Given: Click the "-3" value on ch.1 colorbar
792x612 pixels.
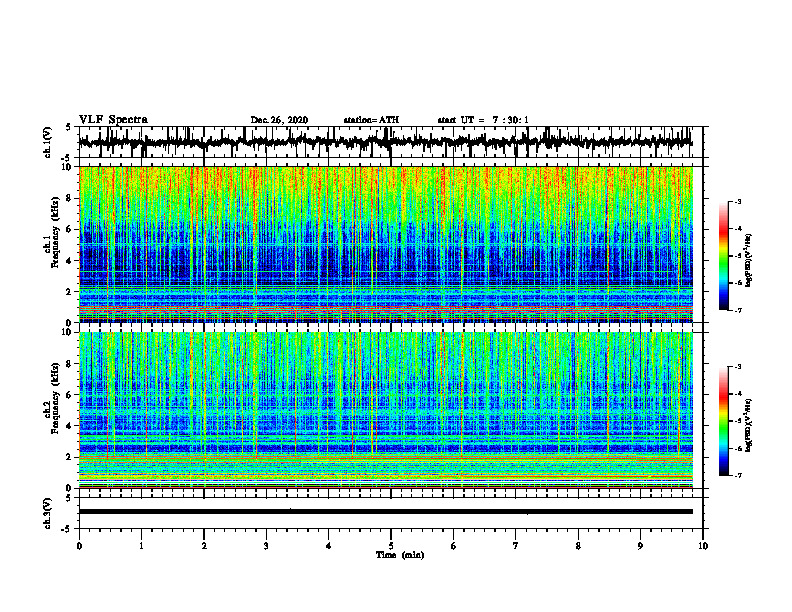Looking at the screenshot, I should 738,201.
